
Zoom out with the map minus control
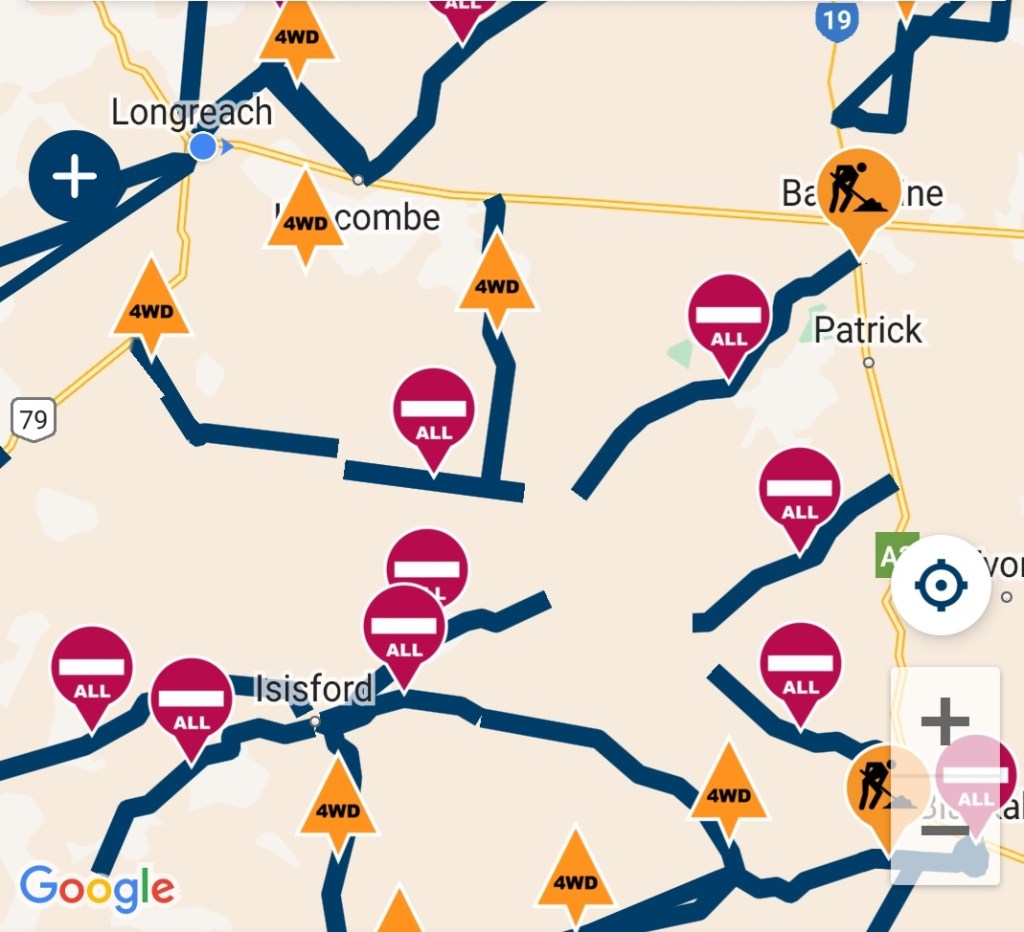(x=945, y=831)
